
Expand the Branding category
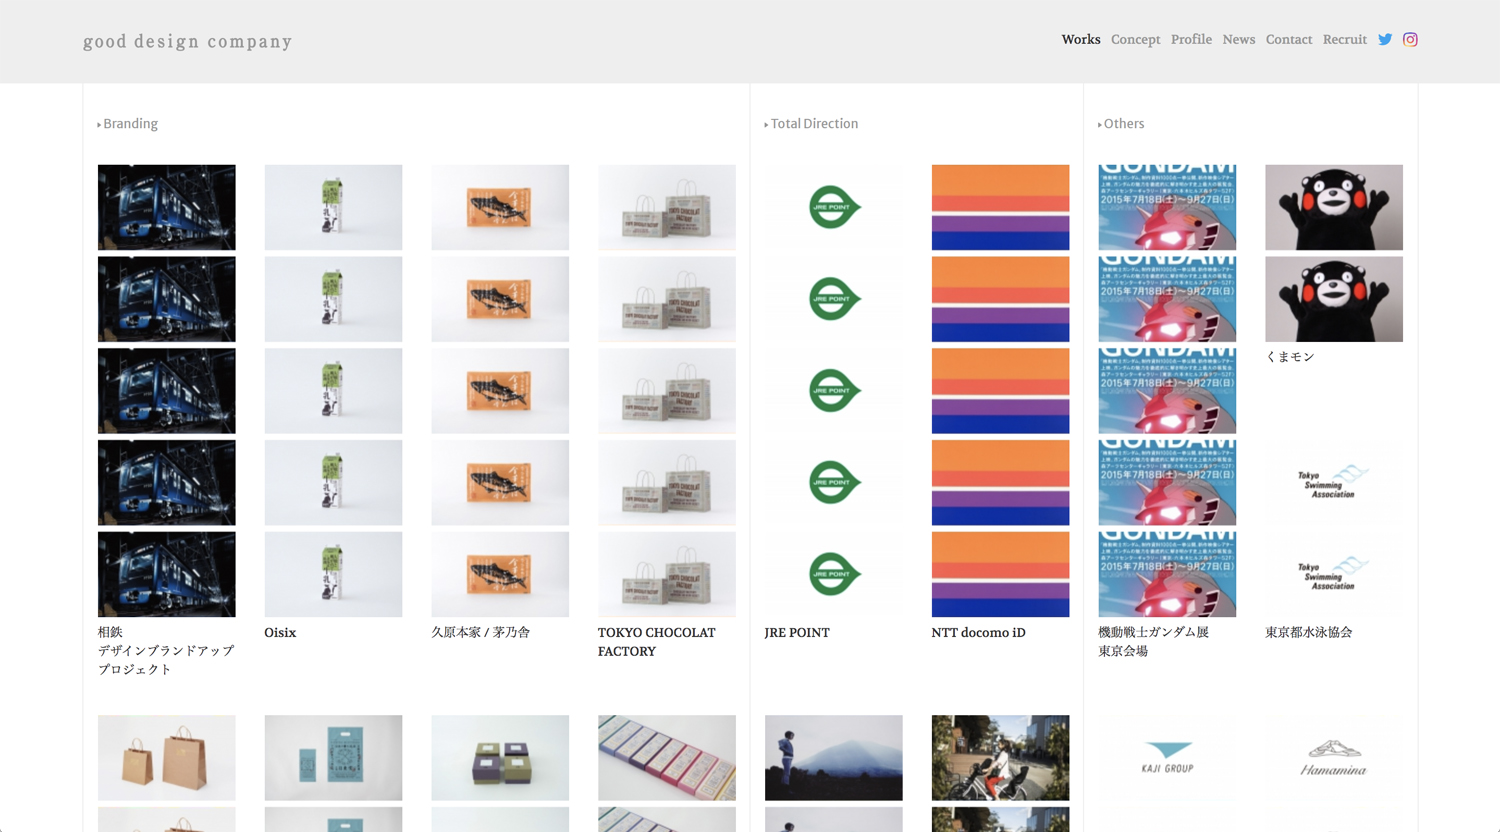(x=128, y=124)
